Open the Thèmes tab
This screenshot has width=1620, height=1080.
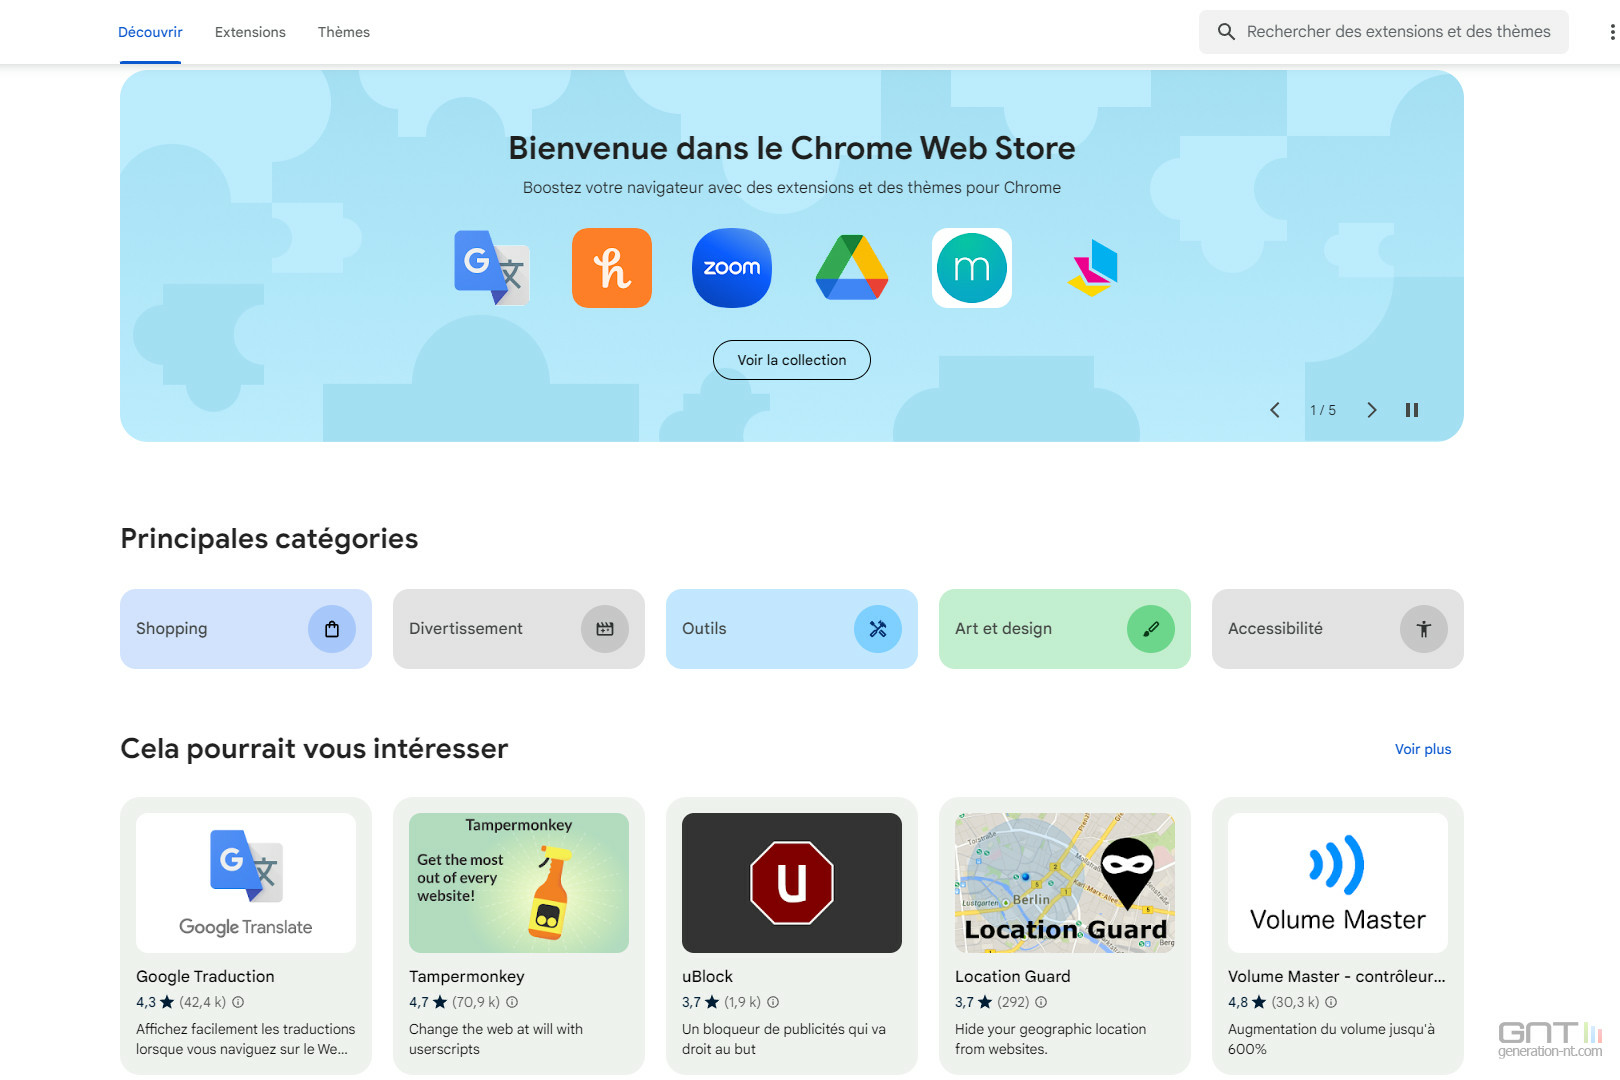(x=344, y=32)
